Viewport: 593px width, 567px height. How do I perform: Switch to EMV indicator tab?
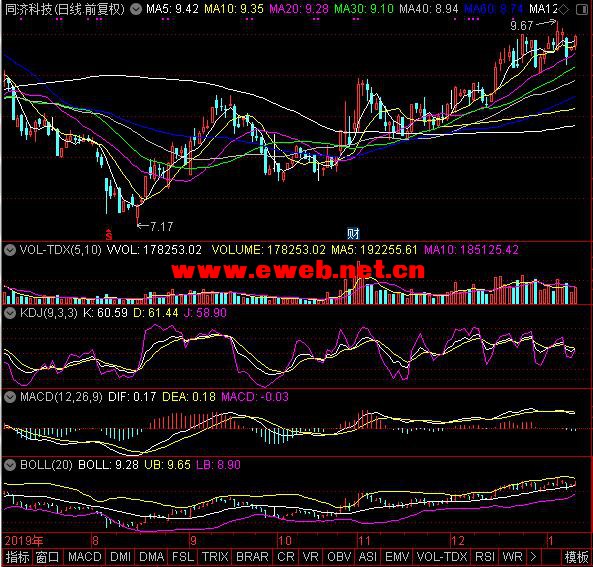(x=397, y=557)
